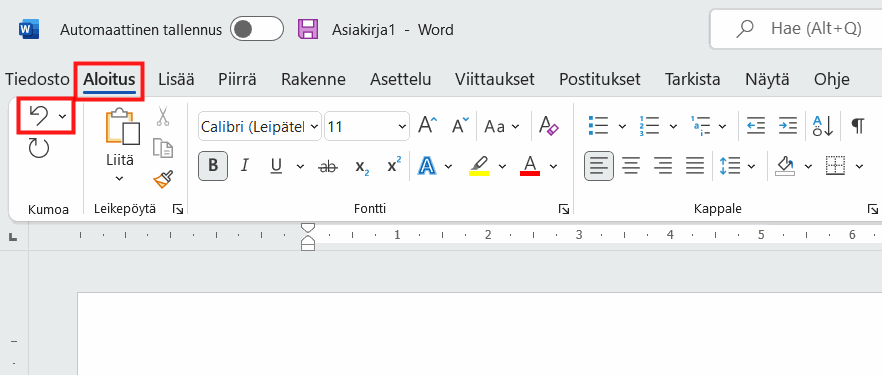Apply yellow text highlight color
This screenshot has width=882, height=375.
pyautogui.click(x=479, y=166)
